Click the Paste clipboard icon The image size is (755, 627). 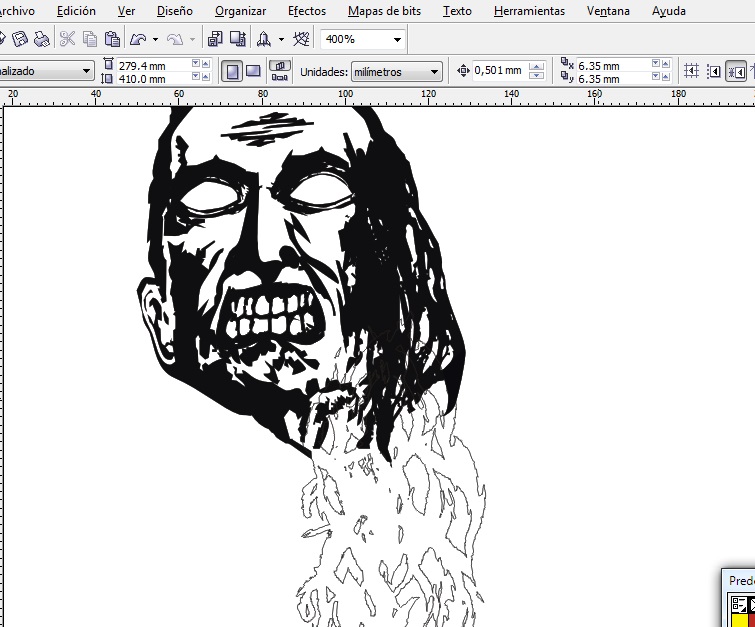pos(112,39)
